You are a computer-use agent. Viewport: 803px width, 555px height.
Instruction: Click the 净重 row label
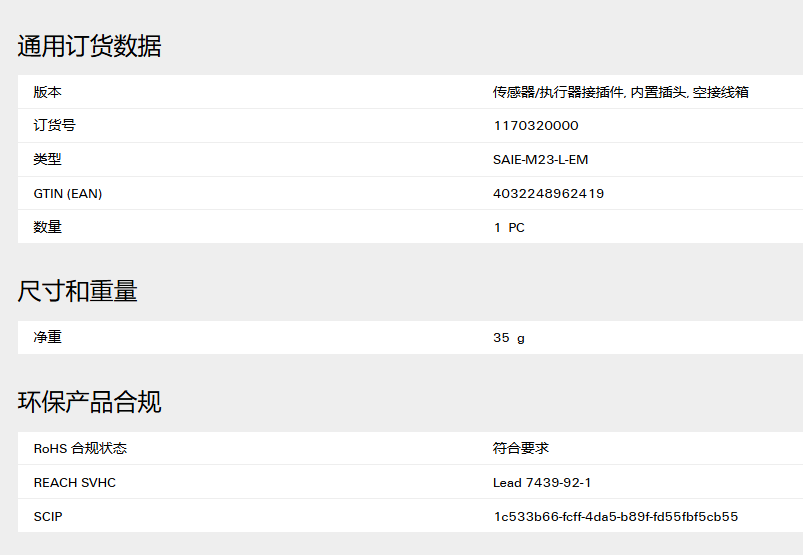[48, 337]
